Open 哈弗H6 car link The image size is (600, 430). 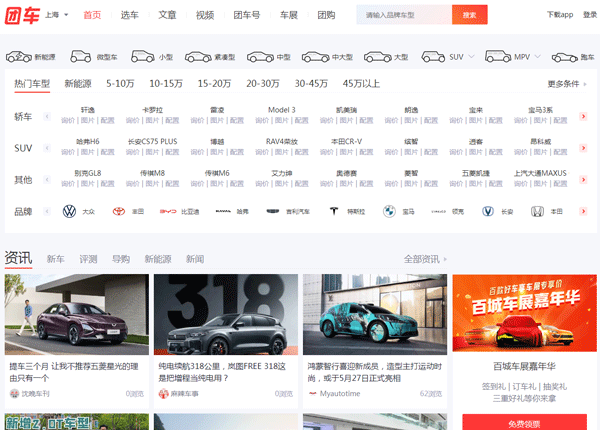coord(88,142)
